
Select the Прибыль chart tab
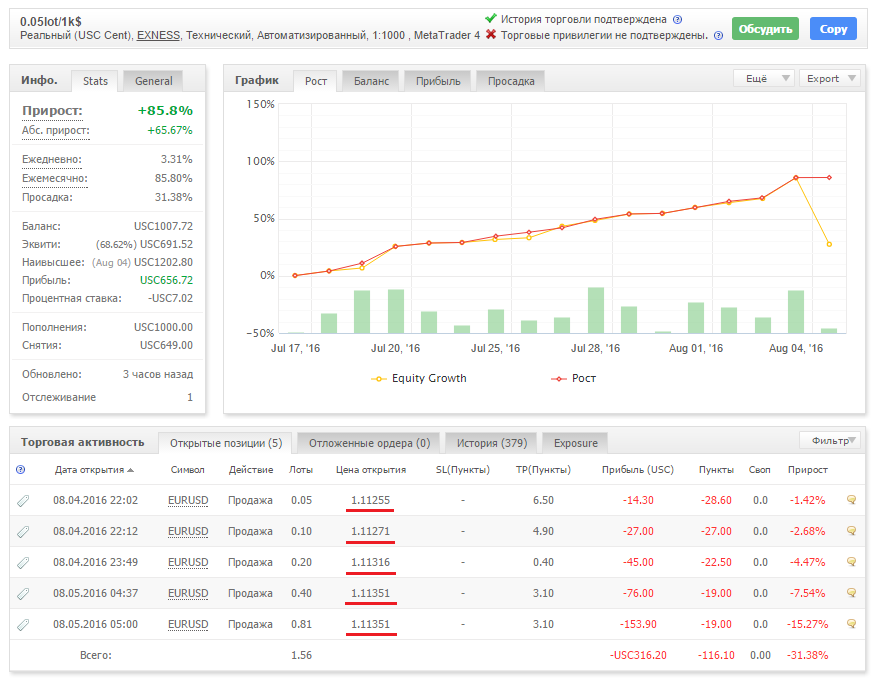[438, 81]
